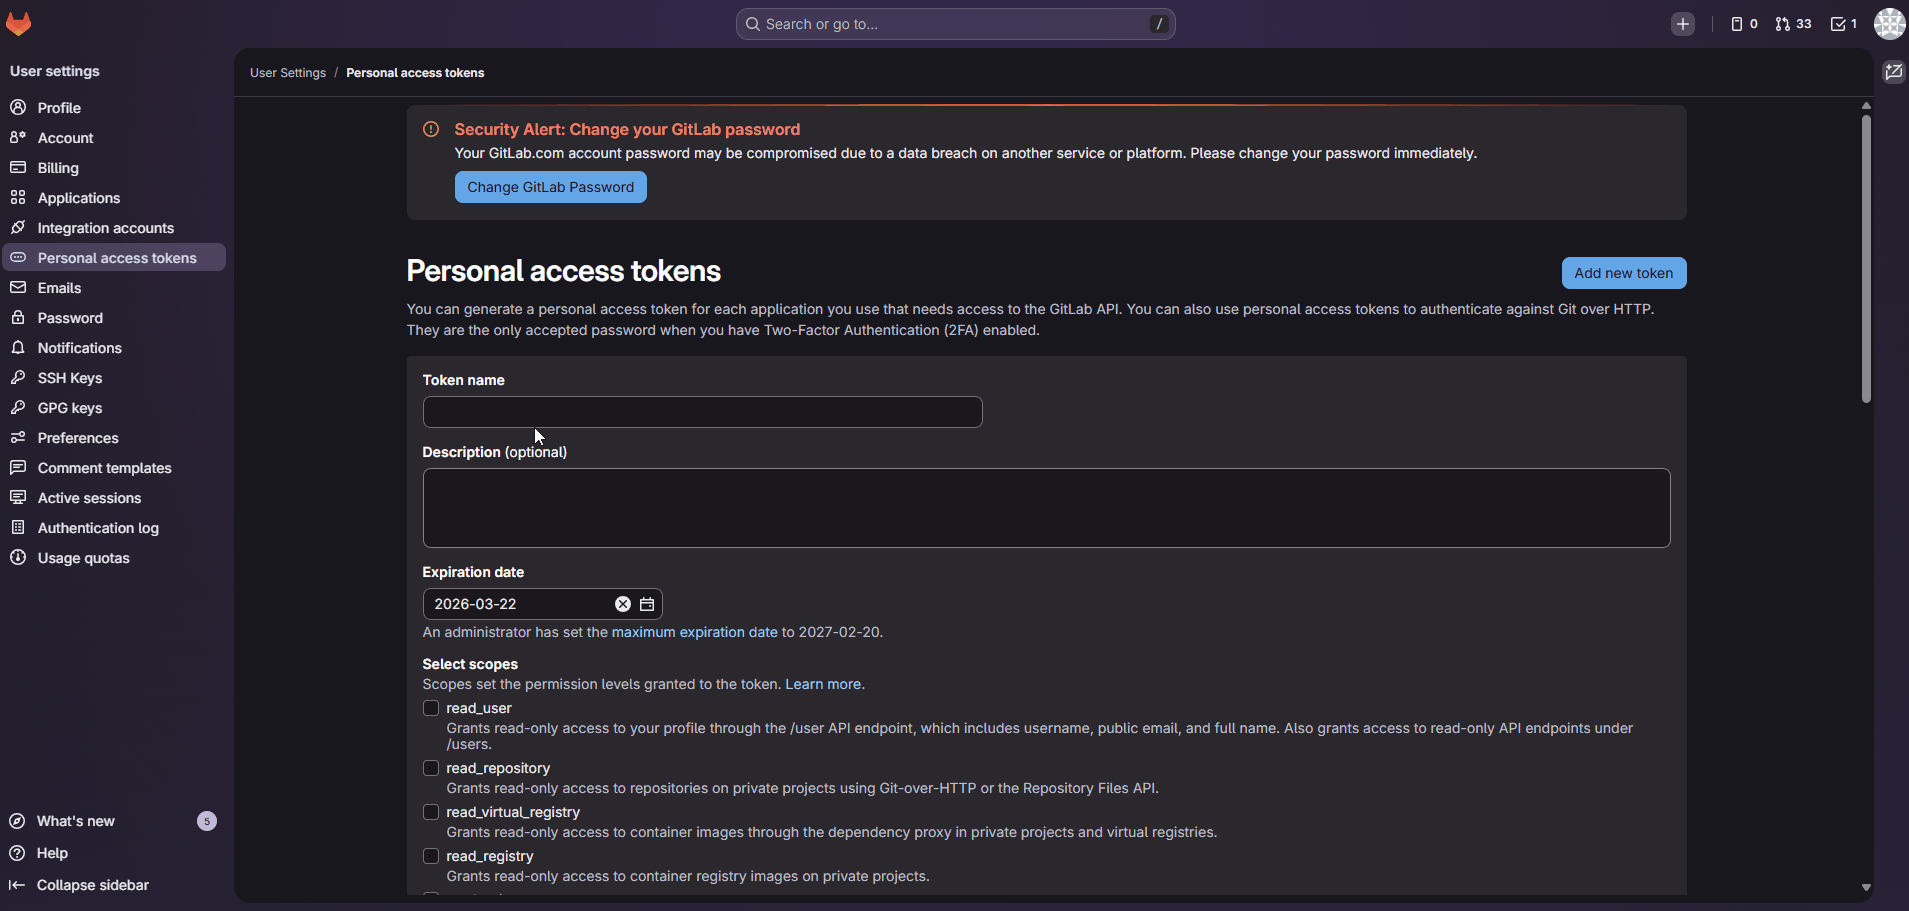The height and width of the screenshot is (911, 1909).
Task: Enable the read_registry scope
Action: 430,856
